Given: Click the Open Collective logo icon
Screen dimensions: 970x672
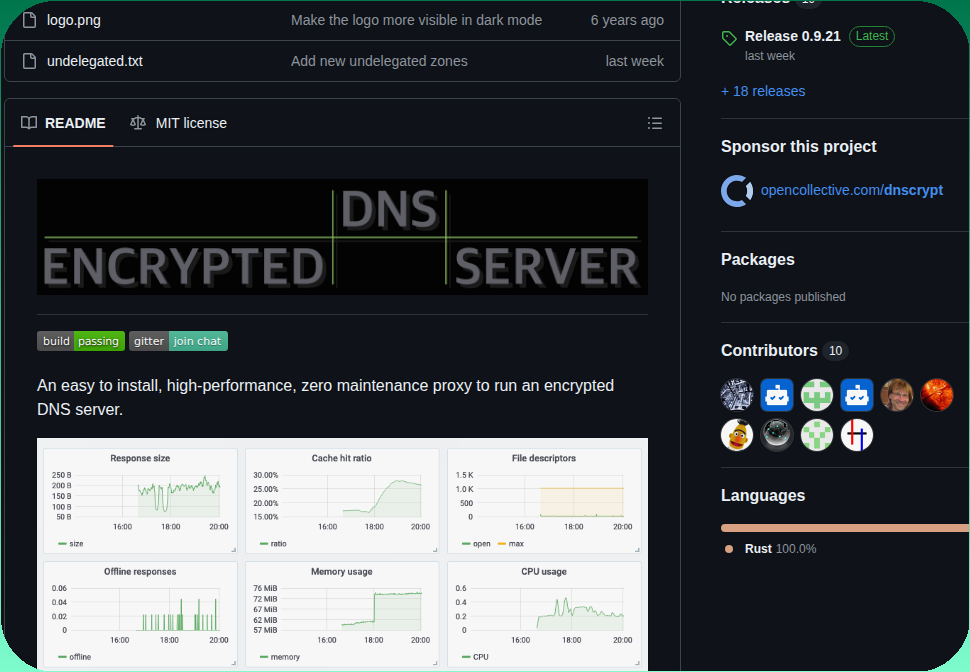Looking at the screenshot, I should [737, 191].
